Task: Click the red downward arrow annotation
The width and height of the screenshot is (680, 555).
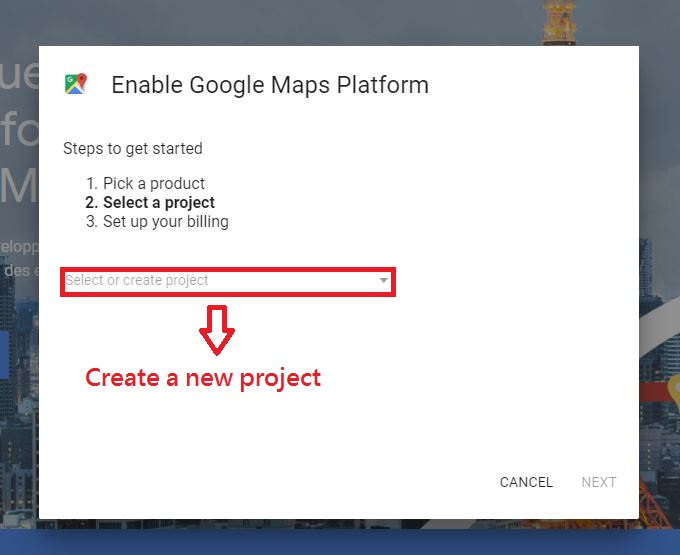Action: (217, 329)
